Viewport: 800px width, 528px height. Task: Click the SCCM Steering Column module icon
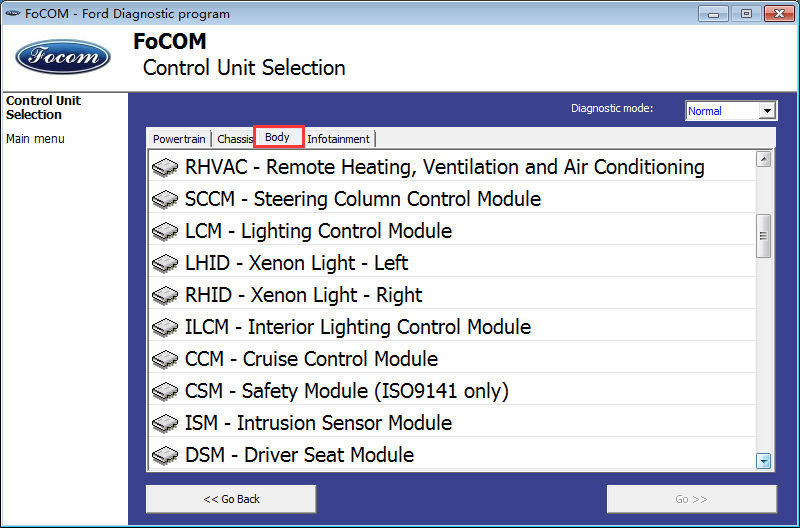pos(165,199)
